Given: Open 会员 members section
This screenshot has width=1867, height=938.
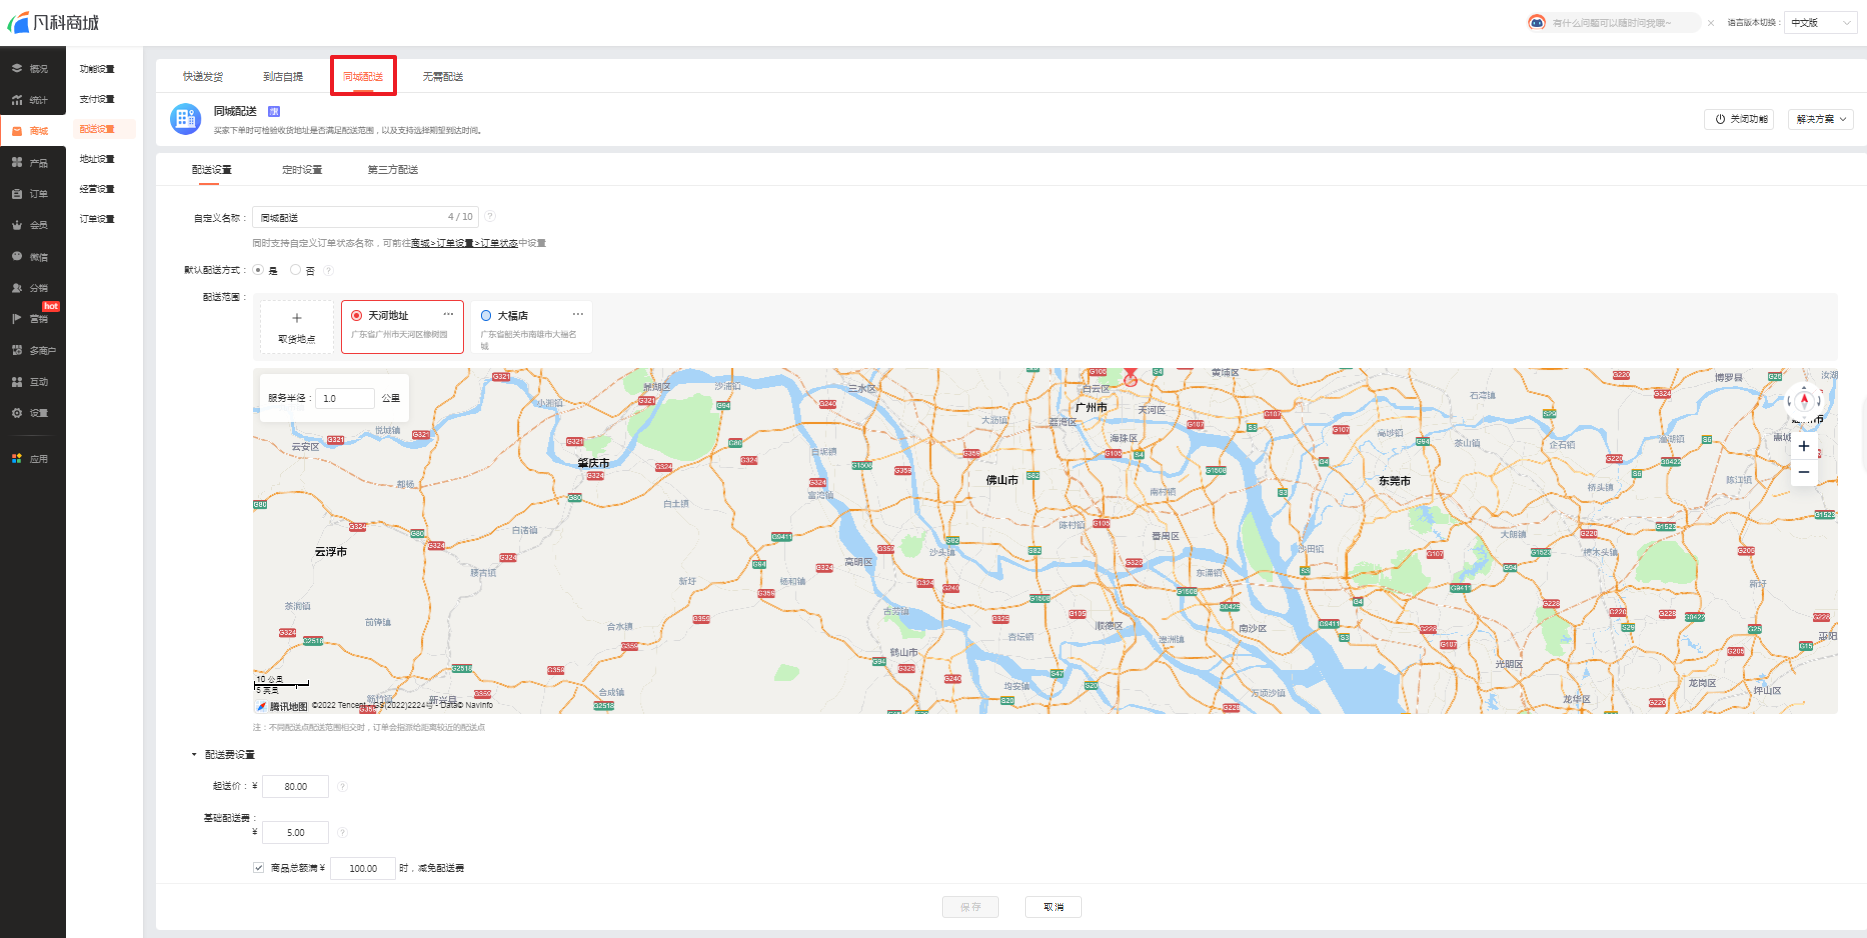Looking at the screenshot, I should pyautogui.click(x=32, y=225).
